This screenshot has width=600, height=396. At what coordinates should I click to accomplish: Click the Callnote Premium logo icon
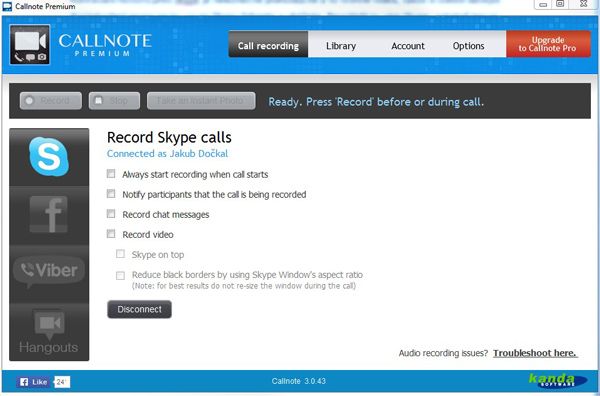30,44
